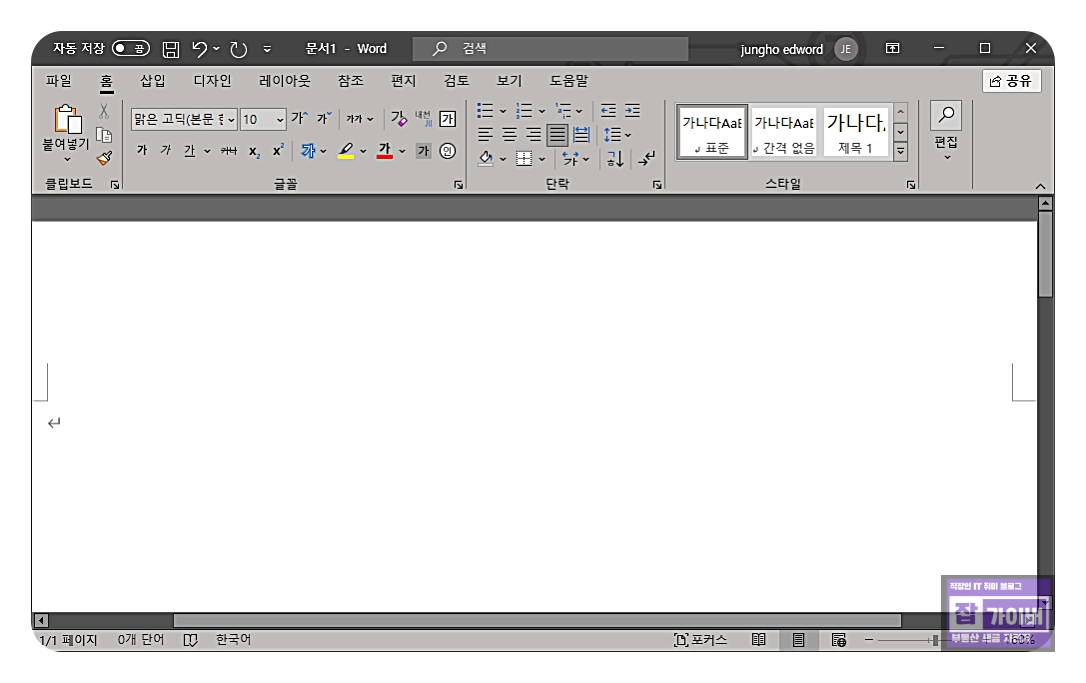Expand the styles gallery list
The height and width of the screenshot is (683, 1086).
900,150
